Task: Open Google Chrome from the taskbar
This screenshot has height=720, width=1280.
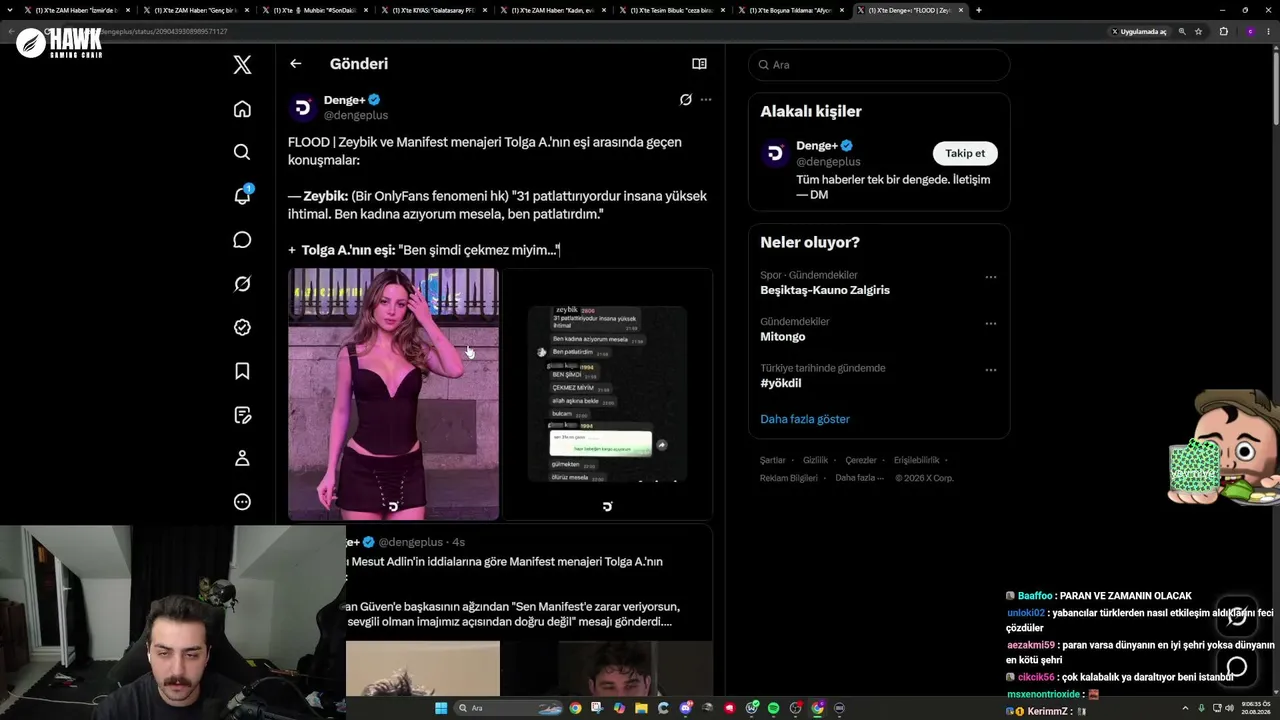Action: click(575, 708)
